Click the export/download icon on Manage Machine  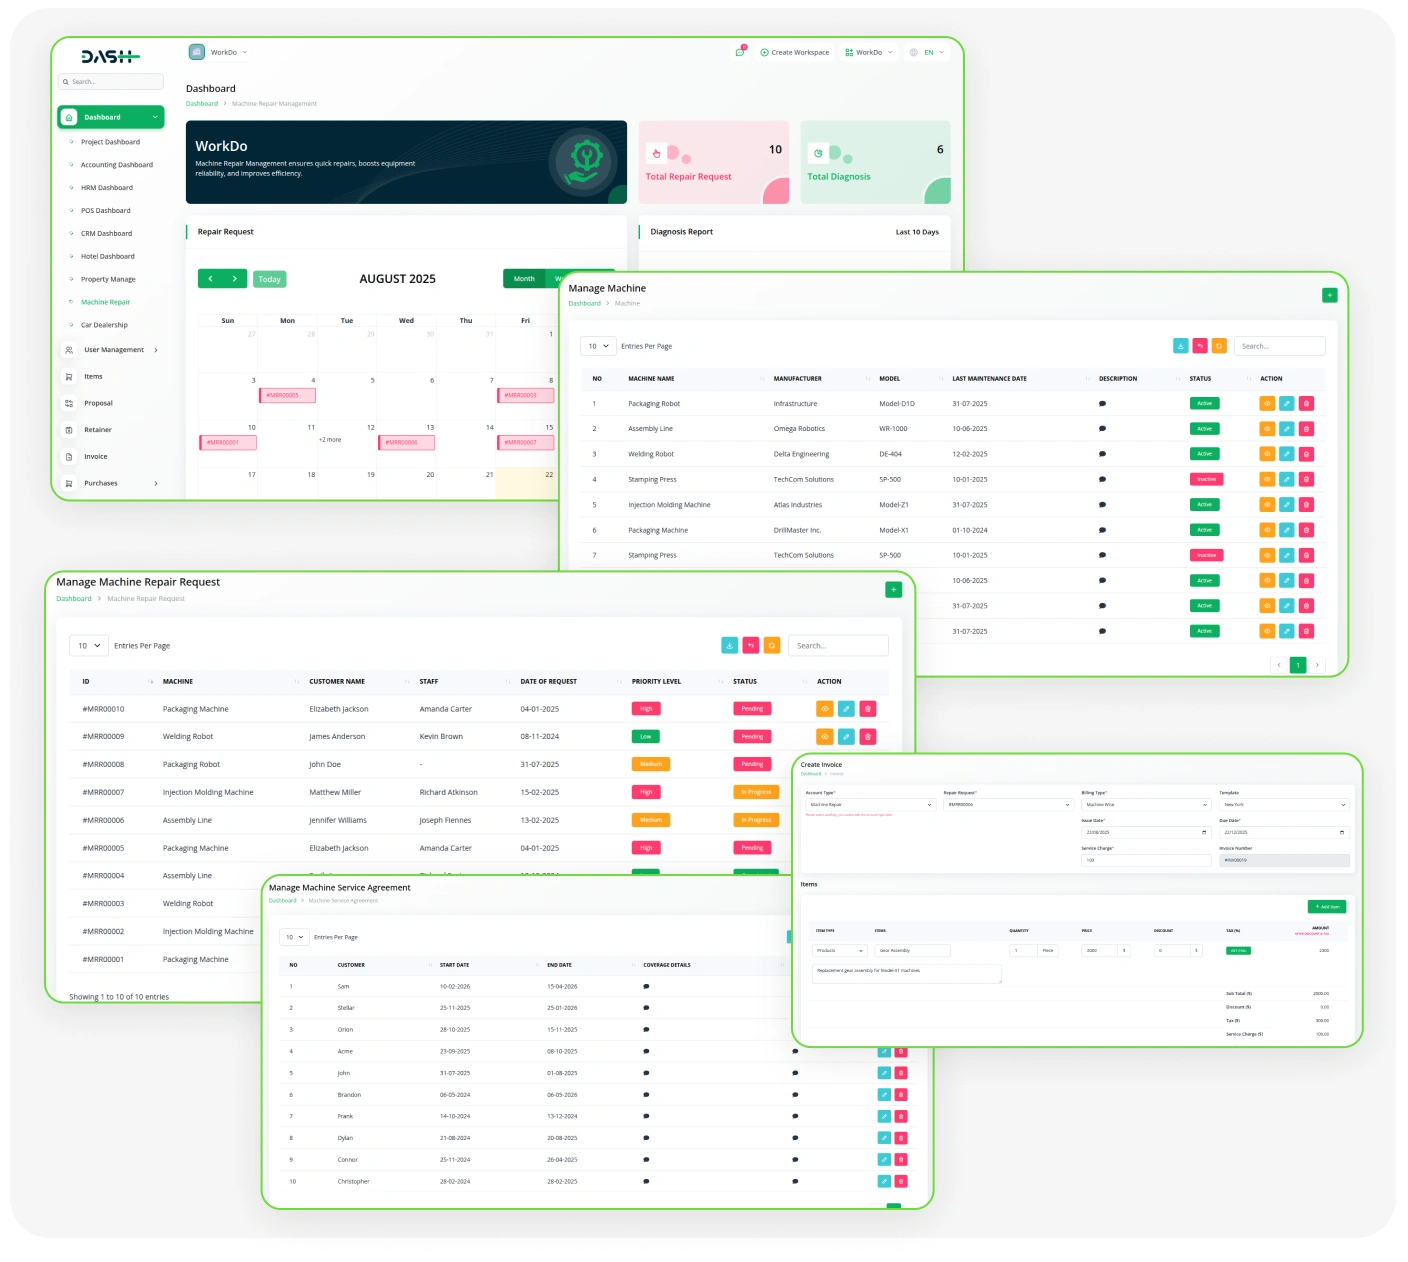click(x=1179, y=345)
